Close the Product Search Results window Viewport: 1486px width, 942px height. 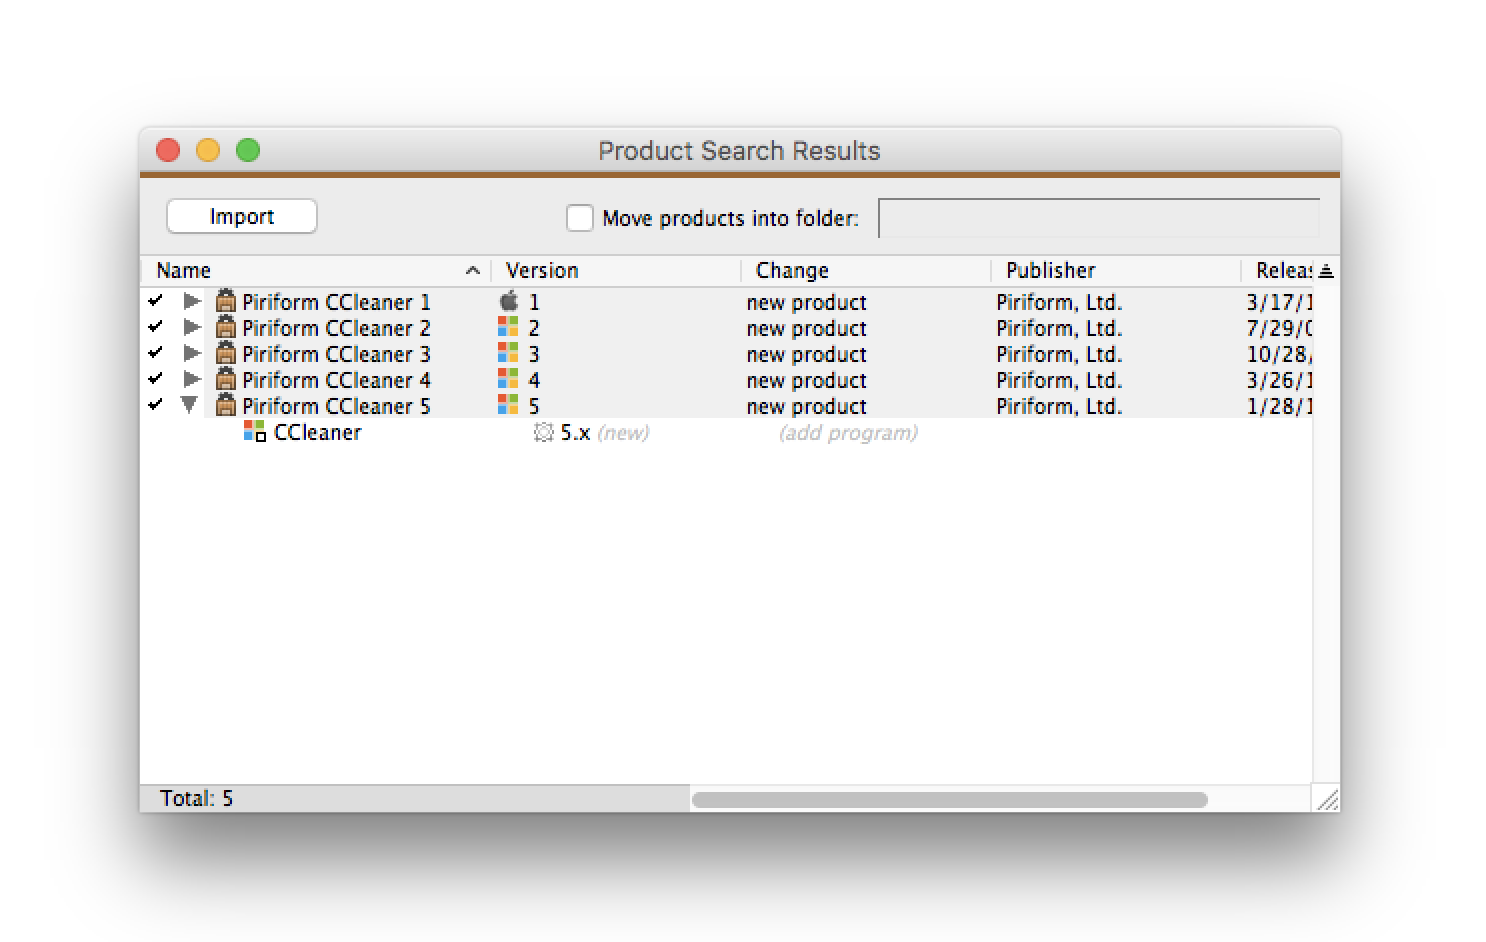(x=168, y=150)
